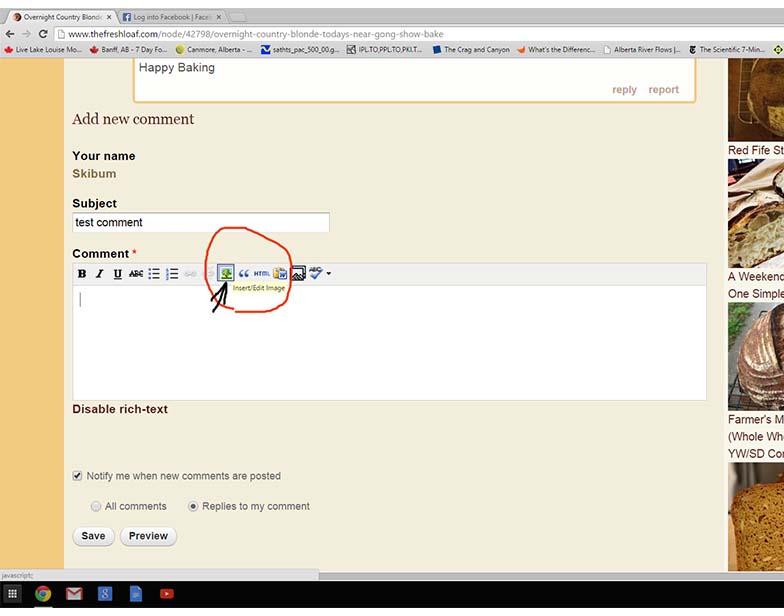Click the Italic formatting icon
This screenshot has width=784, height=616.
pyautogui.click(x=99, y=274)
